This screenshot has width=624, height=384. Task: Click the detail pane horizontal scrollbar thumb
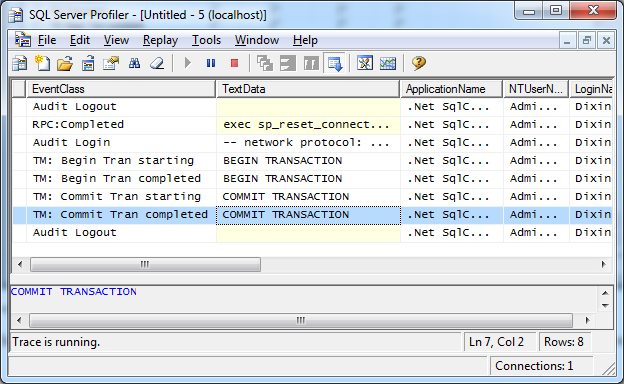(300, 320)
